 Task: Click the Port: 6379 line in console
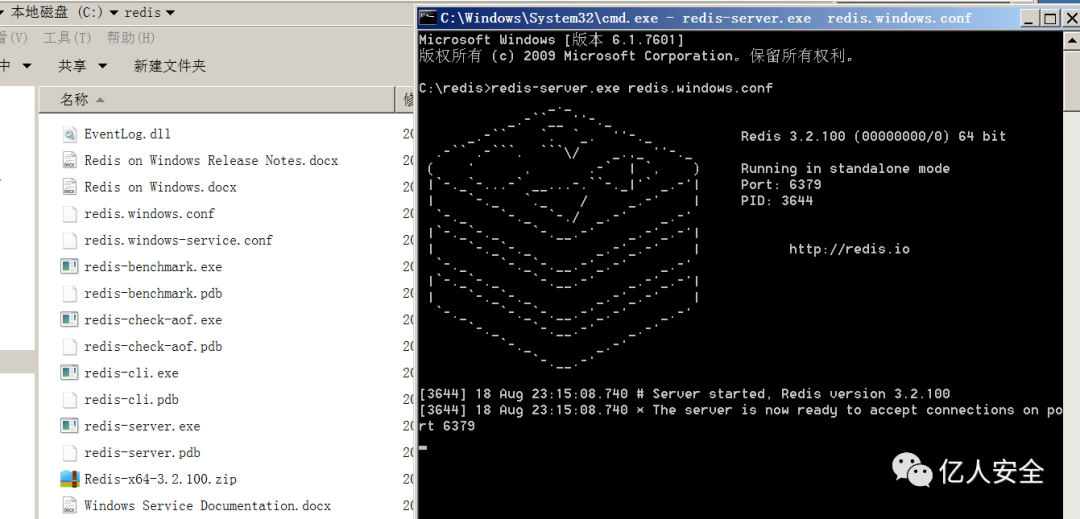point(781,184)
